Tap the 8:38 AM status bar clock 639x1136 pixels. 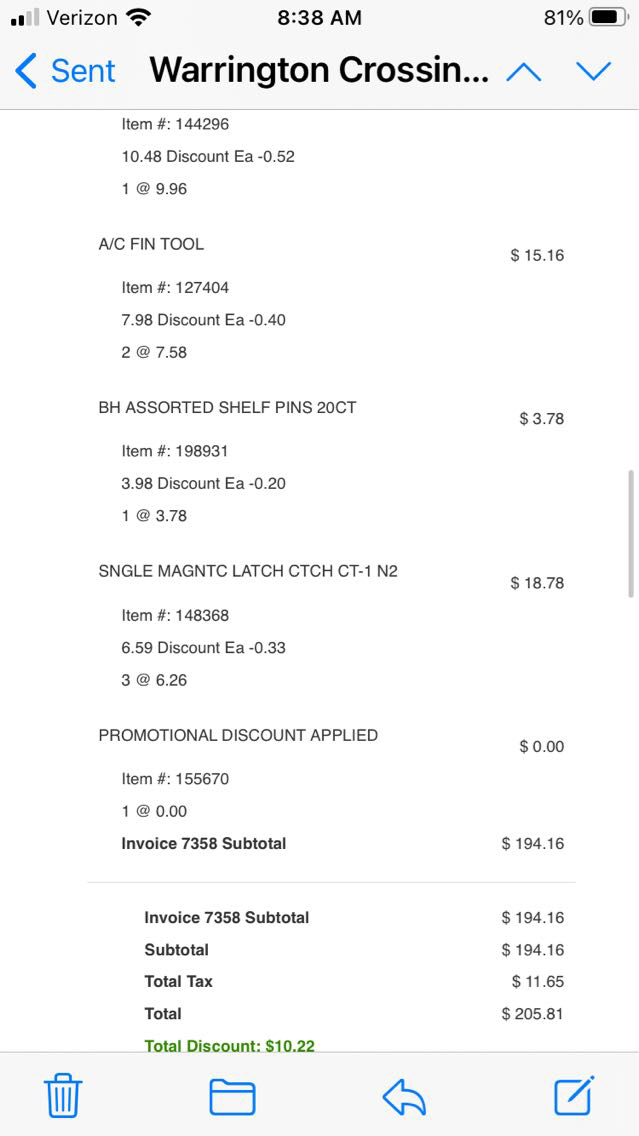(319, 18)
